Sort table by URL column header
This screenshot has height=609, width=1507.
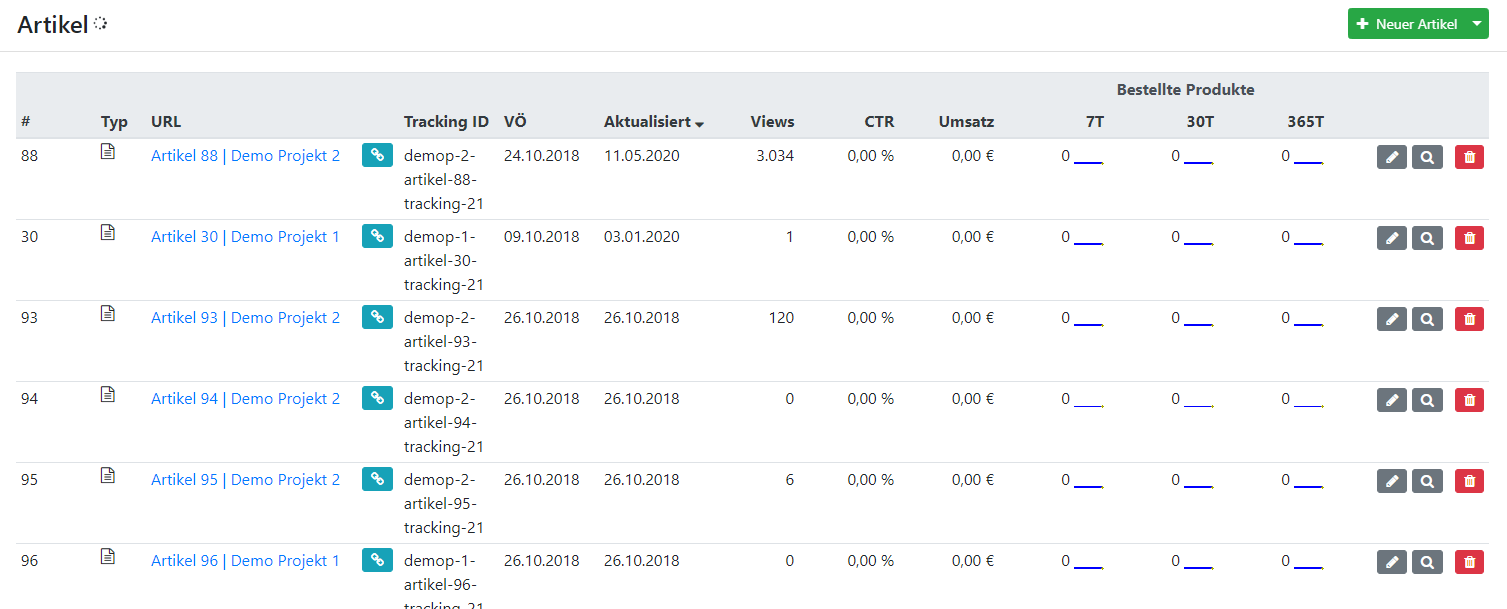(166, 122)
